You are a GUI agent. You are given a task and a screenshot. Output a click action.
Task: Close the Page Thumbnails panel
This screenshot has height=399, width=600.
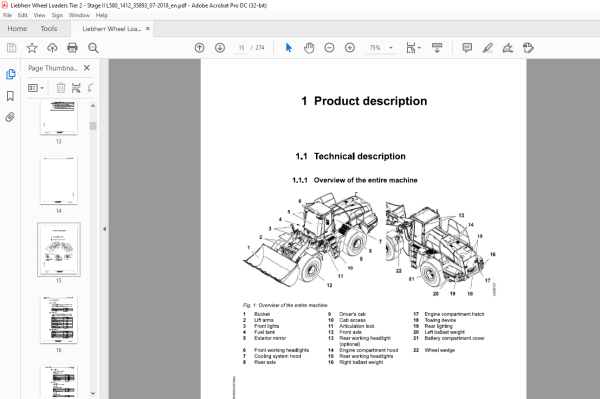(87, 68)
